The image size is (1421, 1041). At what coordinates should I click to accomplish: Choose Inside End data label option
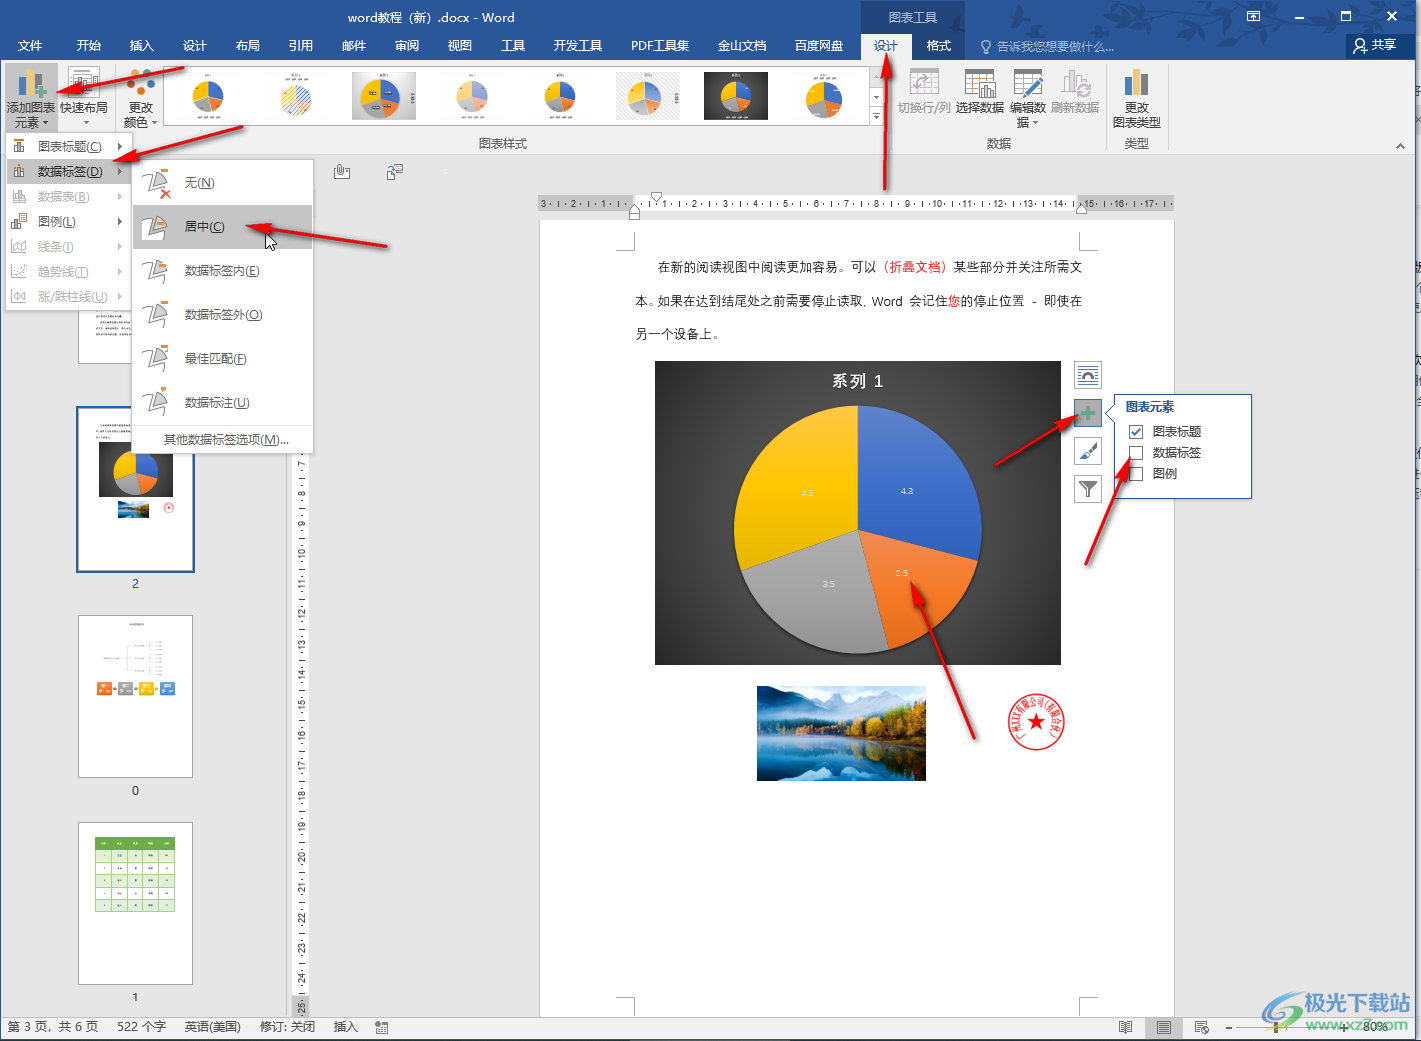[223, 271]
